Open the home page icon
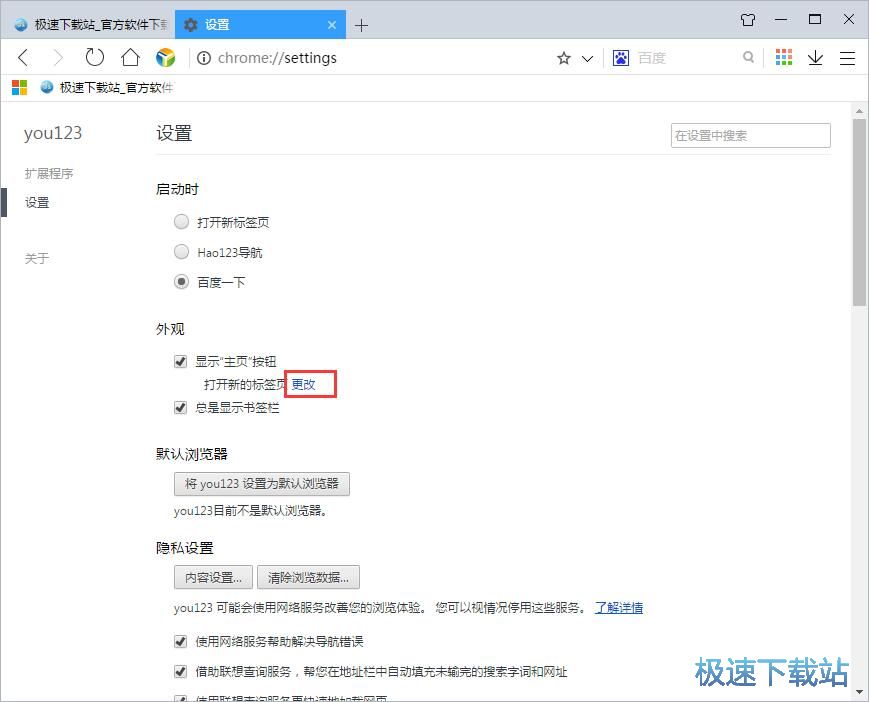Viewport: 869px width, 702px height. [130, 57]
